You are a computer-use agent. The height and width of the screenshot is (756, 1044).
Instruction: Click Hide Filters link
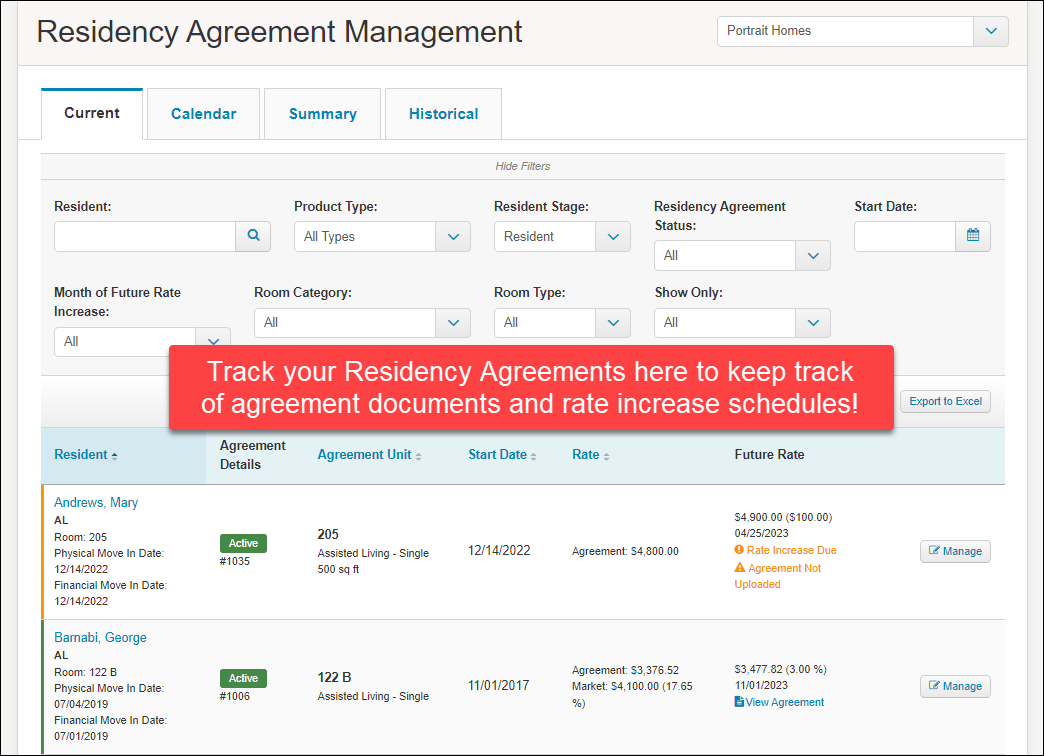click(x=523, y=167)
